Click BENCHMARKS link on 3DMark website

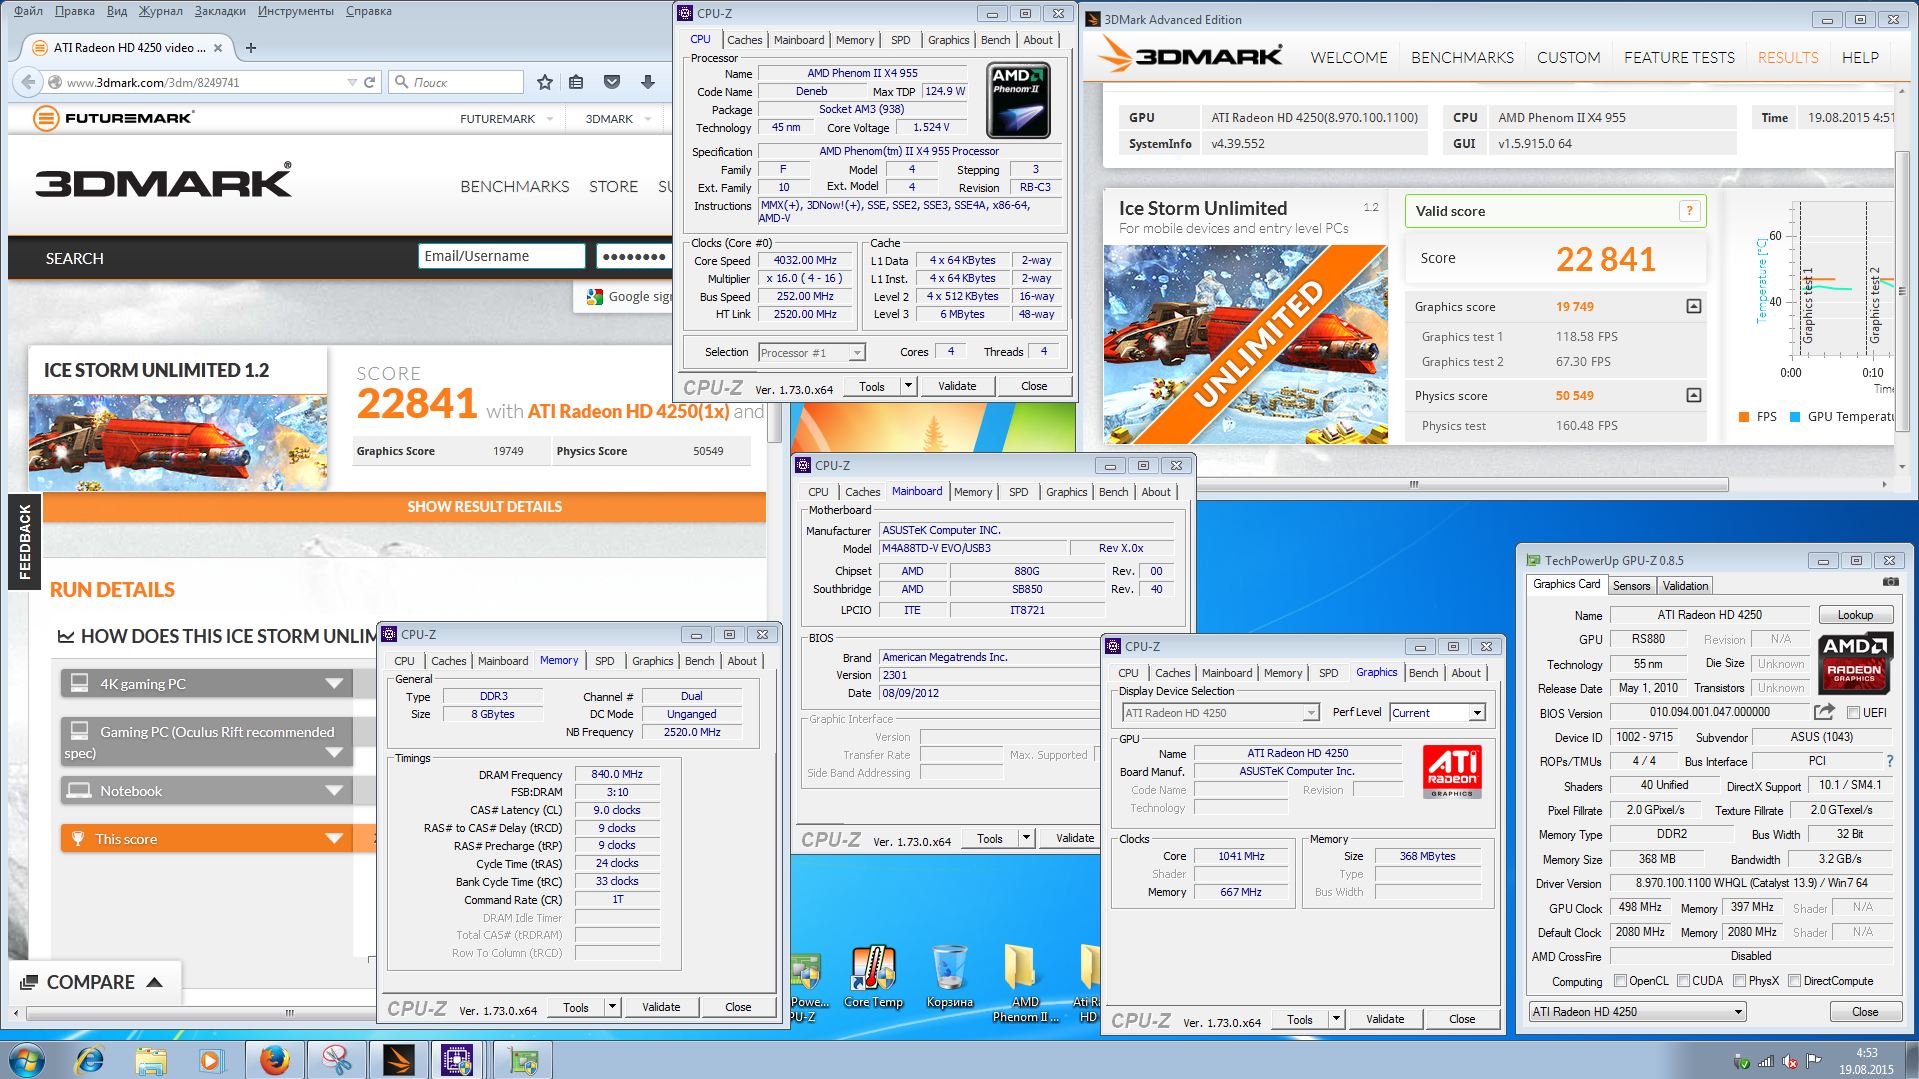(x=514, y=186)
